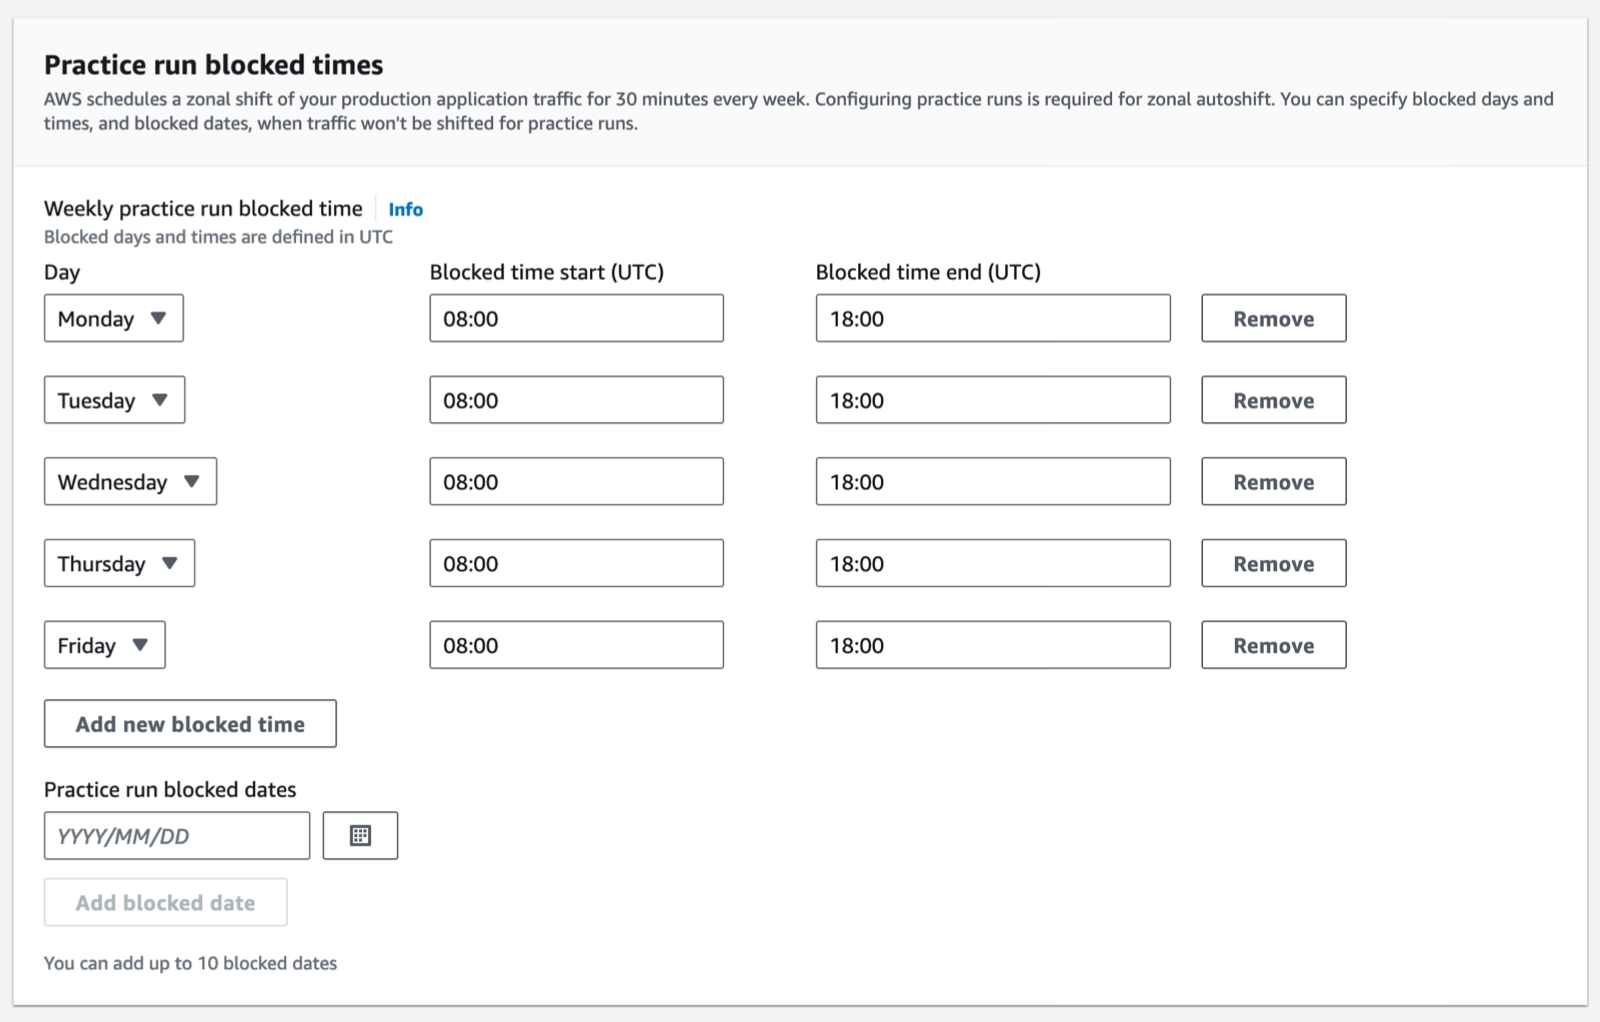Click the Info link beside weekly blocked time
This screenshot has width=1600, height=1022.
(405, 209)
